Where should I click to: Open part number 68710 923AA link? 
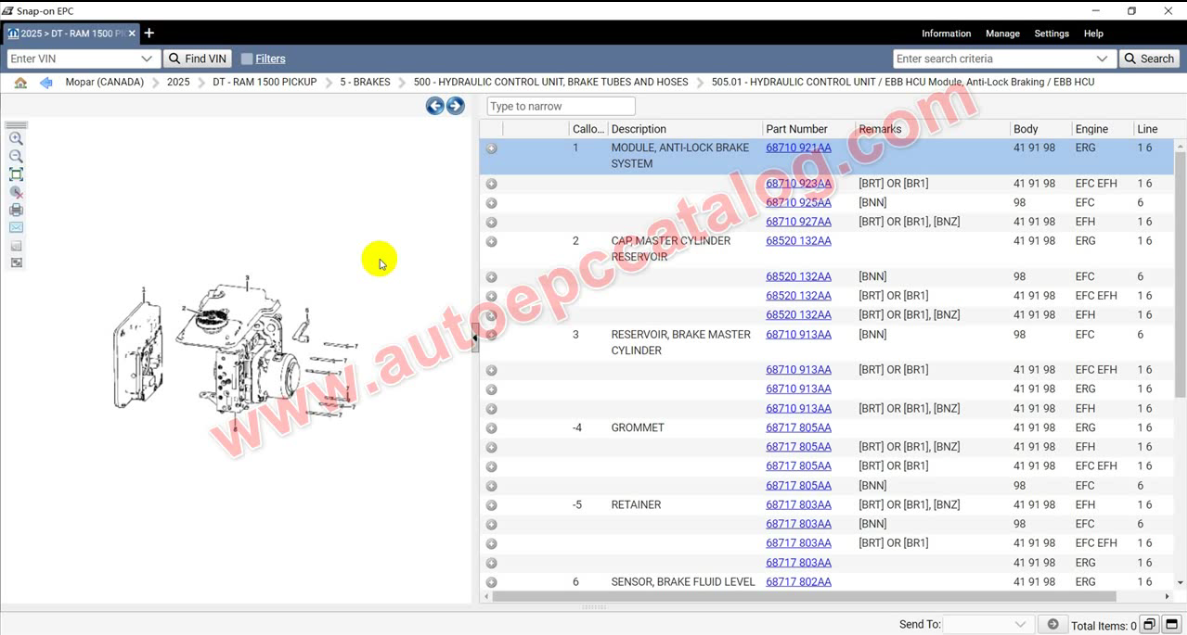pos(798,183)
